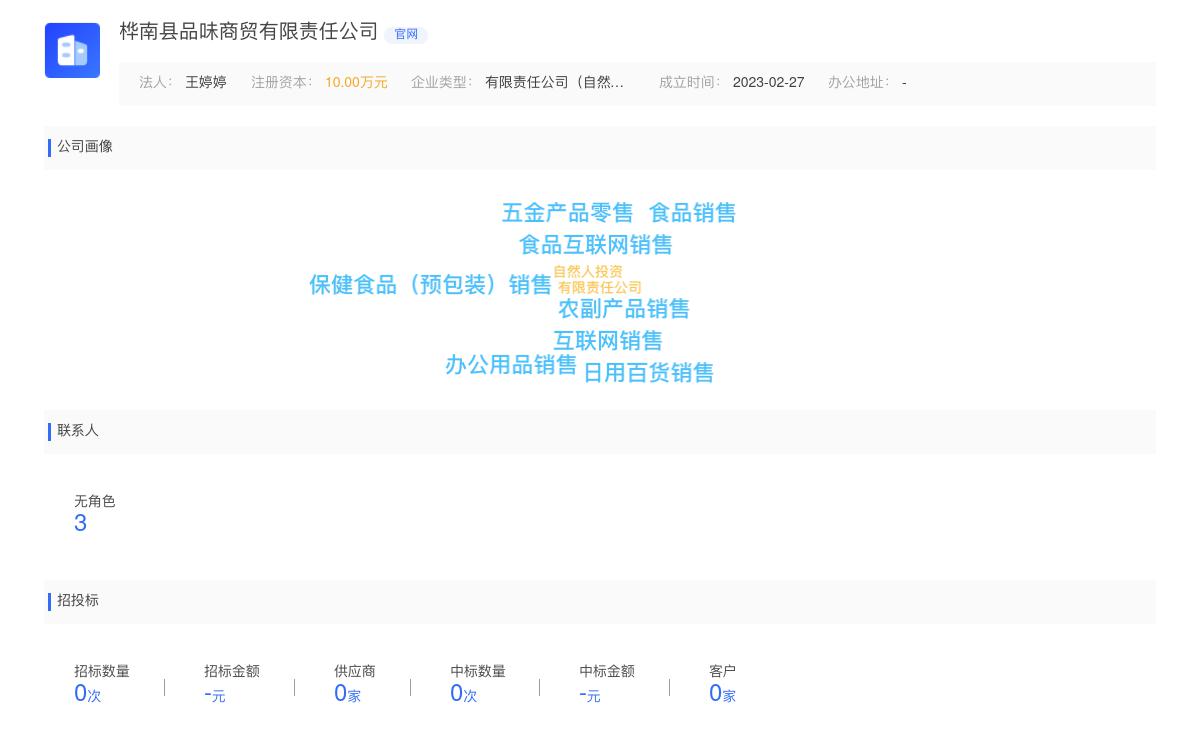Select the yellow 自然人投资 tag
The image size is (1200, 752).
[x=588, y=272]
